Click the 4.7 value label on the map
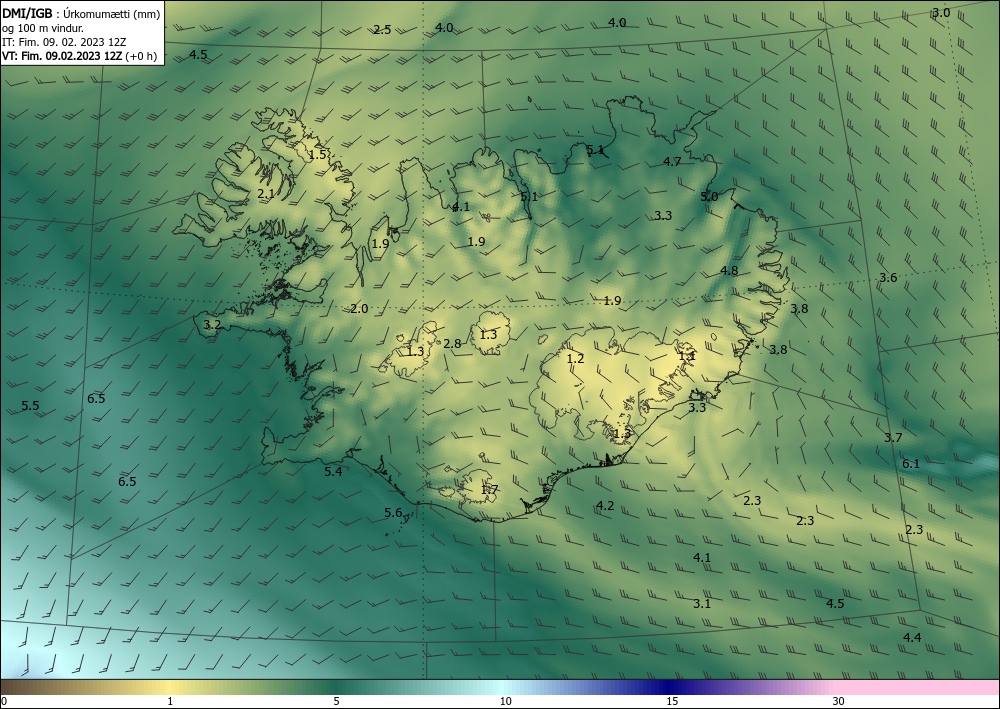Image resolution: width=1000 pixels, height=709 pixels. click(672, 161)
